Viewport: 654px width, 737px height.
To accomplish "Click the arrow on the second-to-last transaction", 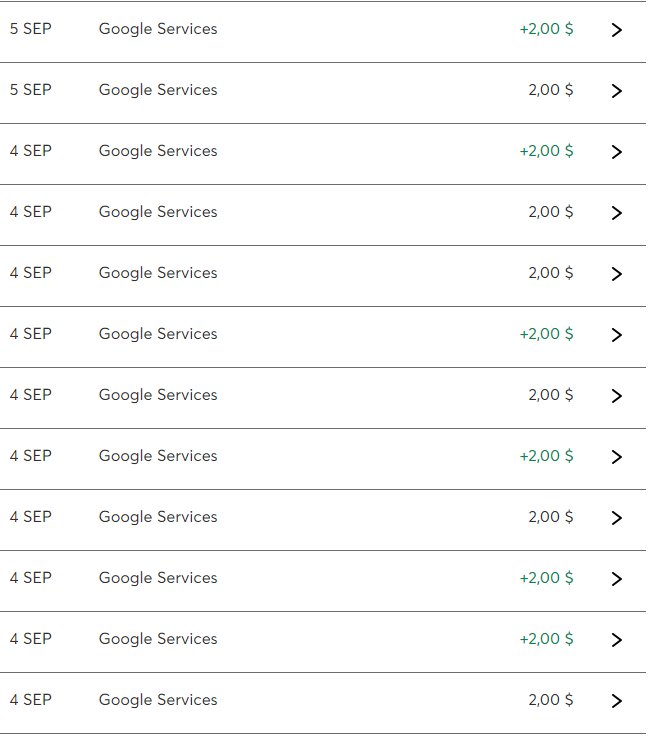I will [x=616, y=640].
